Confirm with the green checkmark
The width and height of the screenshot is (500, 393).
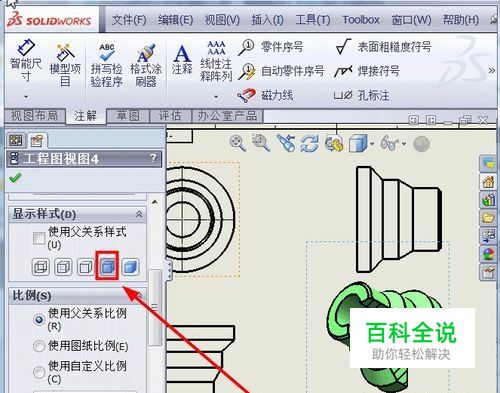tap(15, 178)
